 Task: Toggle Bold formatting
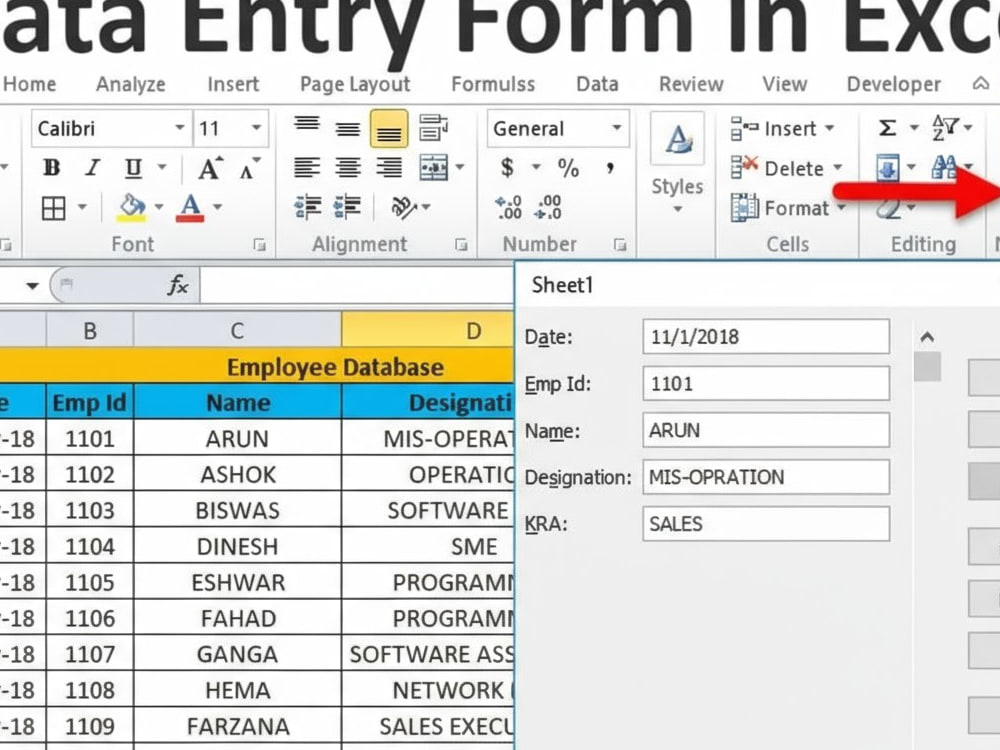click(x=52, y=168)
